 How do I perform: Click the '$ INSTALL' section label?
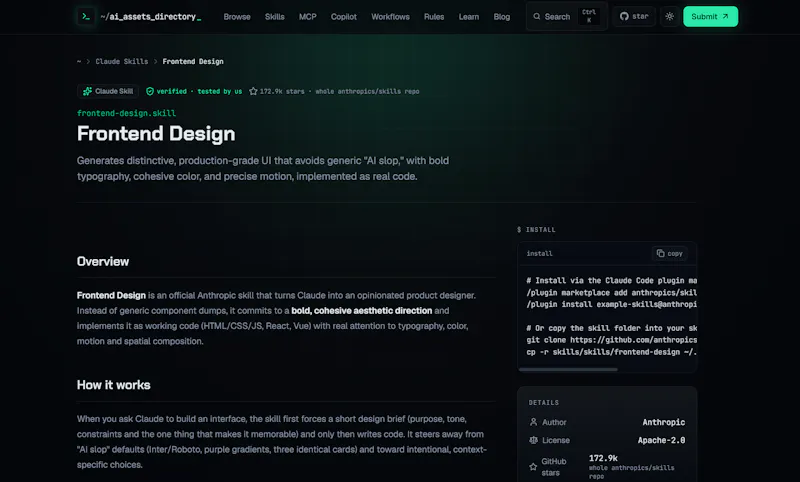pyautogui.click(x=536, y=230)
